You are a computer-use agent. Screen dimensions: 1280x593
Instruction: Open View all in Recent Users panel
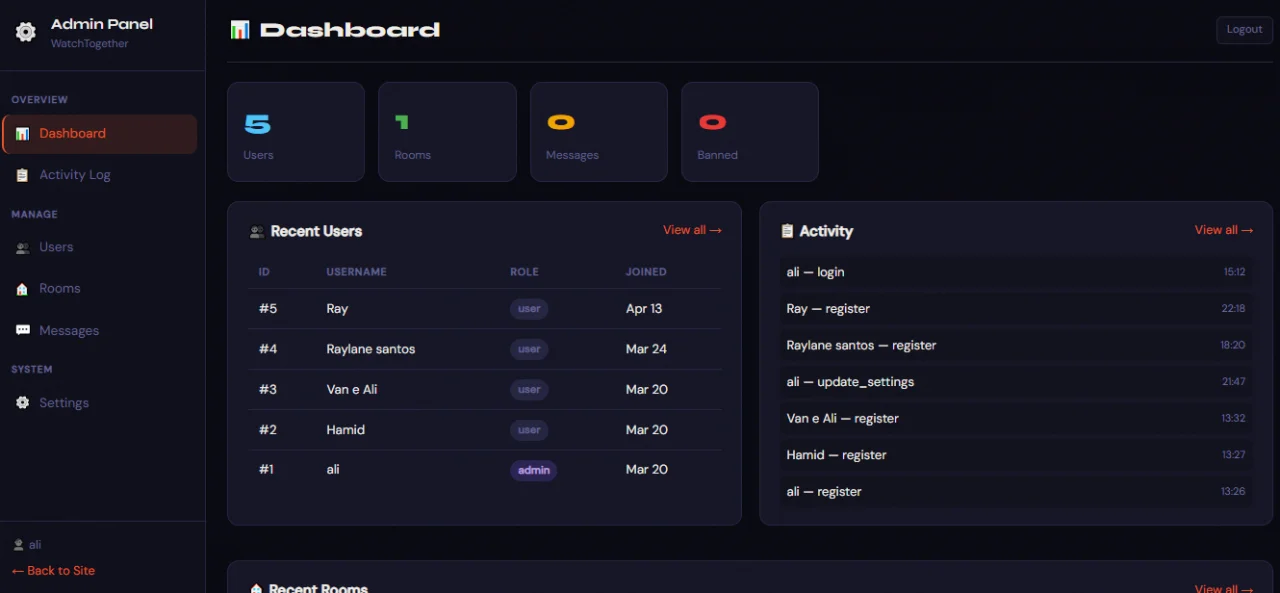pos(692,230)
